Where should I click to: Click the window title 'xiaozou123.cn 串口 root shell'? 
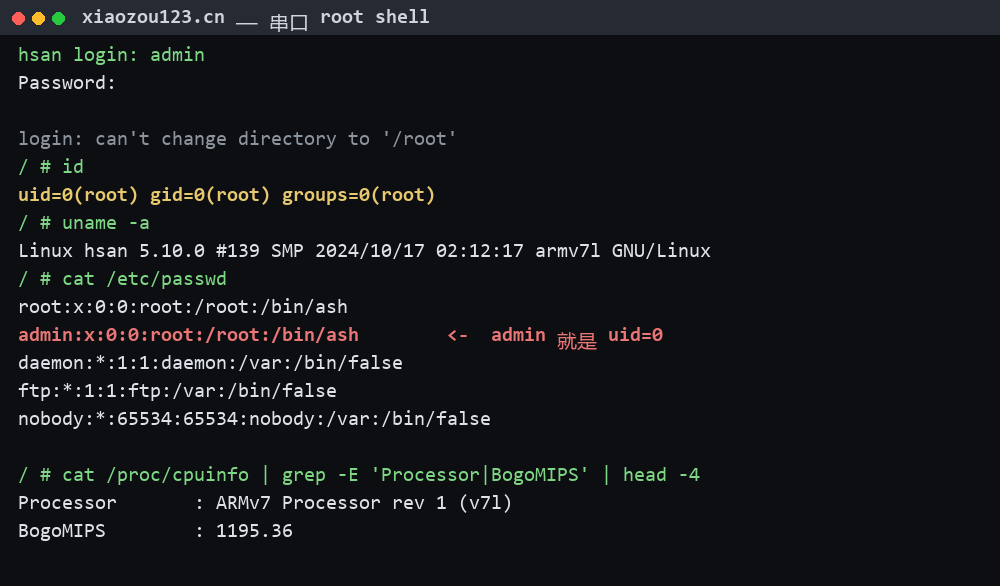pyautogui.click(x=256, y=18)
